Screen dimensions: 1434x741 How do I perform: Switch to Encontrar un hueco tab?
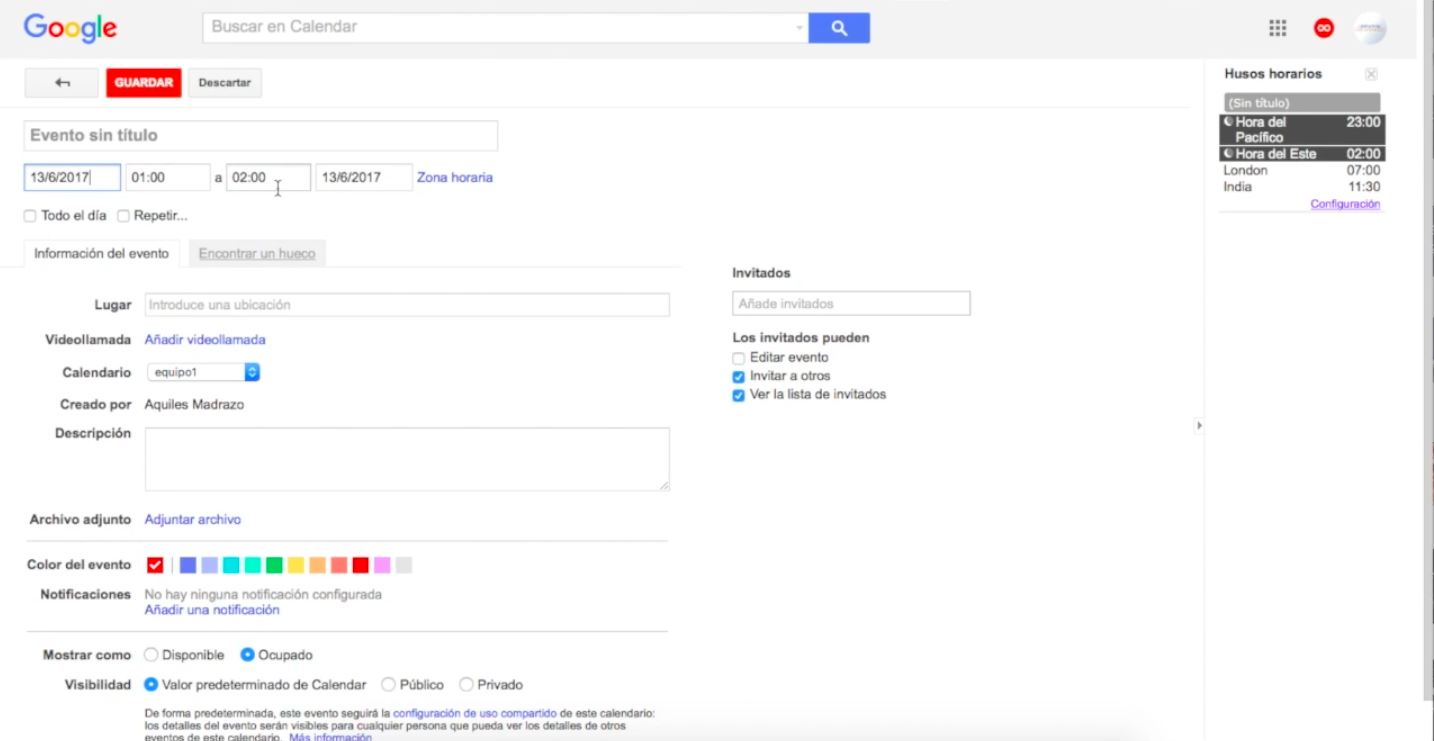pyautogui.click(x=257, y=254)
